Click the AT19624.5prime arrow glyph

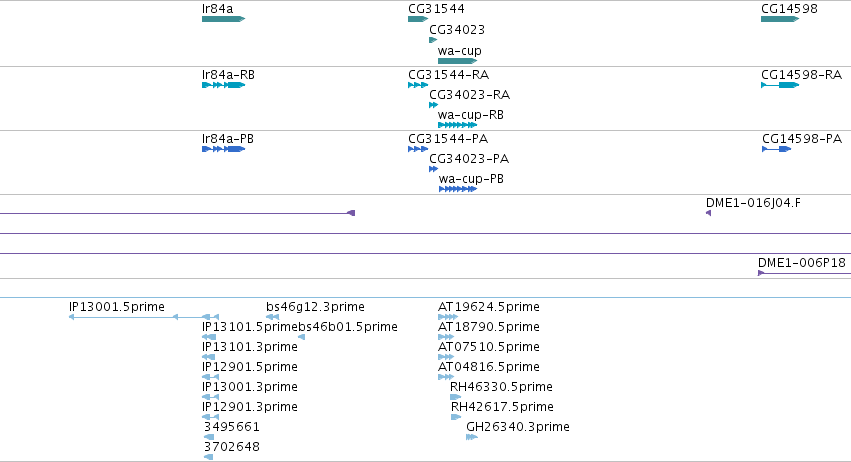point(448,317)
